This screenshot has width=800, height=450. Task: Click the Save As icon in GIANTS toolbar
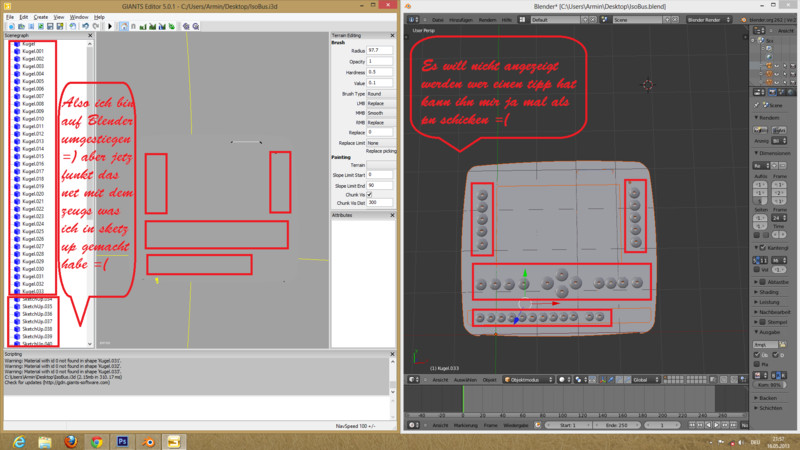60,26
